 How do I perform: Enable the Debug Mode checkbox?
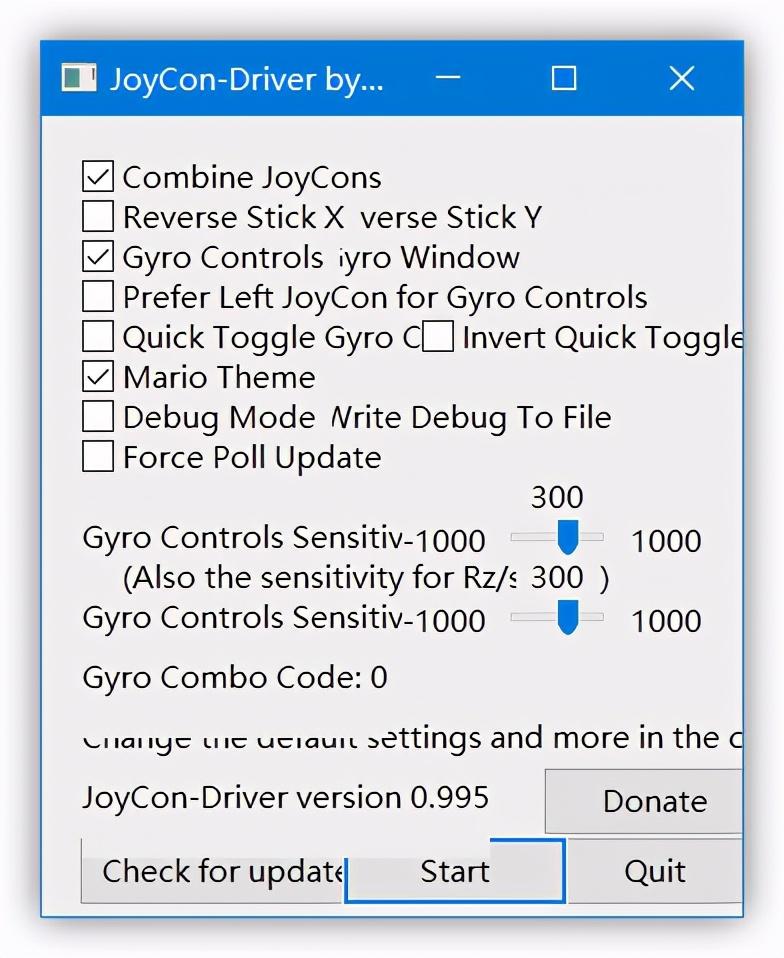coord(98,417)
